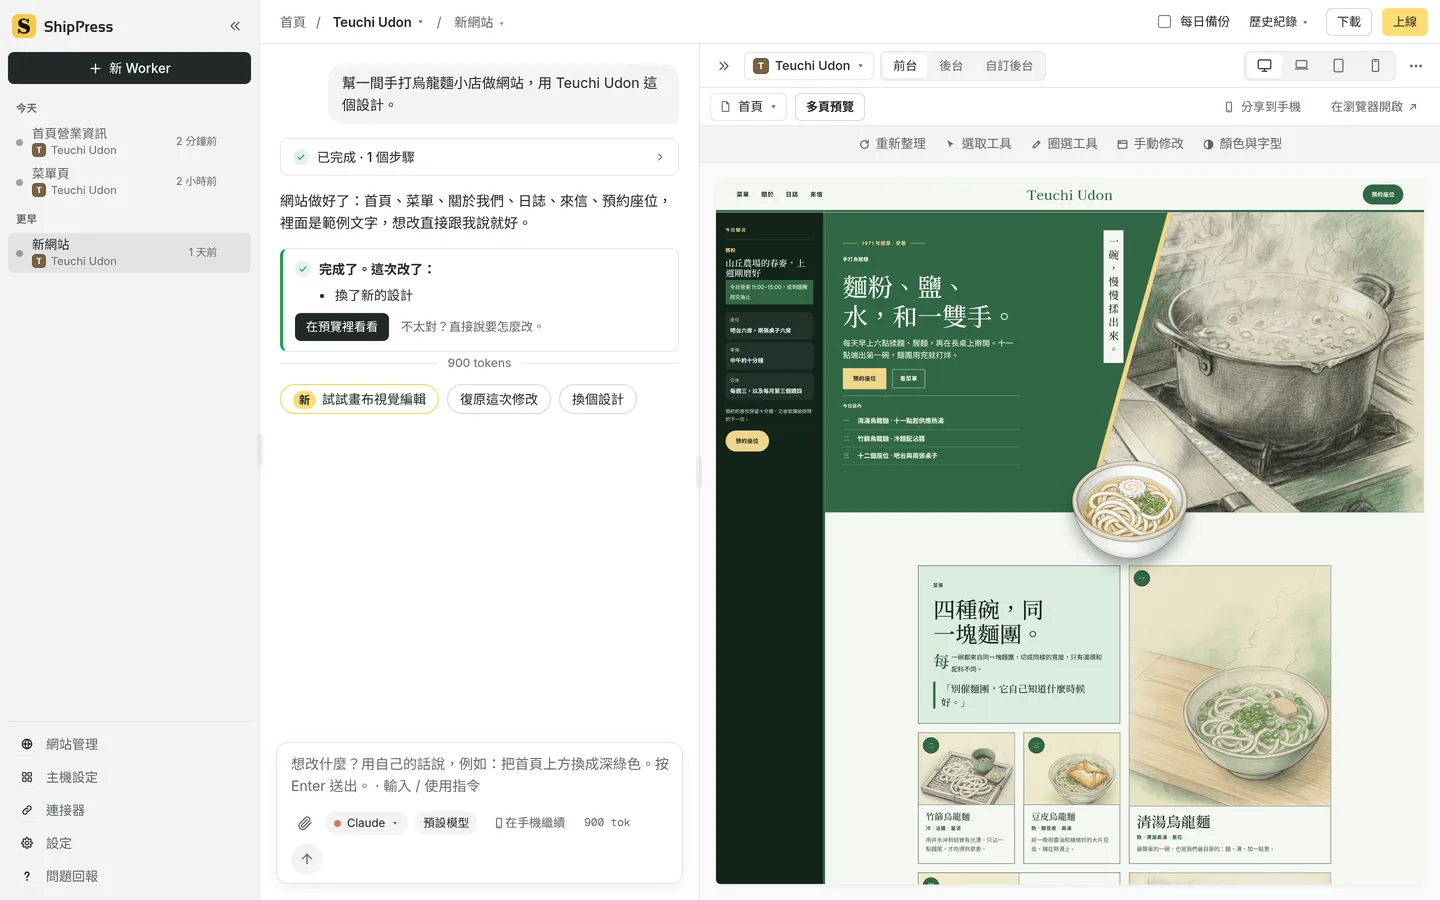1440x900 pixels.
Task: Attach a file with the paperclip icon
Action: (305, 823)
